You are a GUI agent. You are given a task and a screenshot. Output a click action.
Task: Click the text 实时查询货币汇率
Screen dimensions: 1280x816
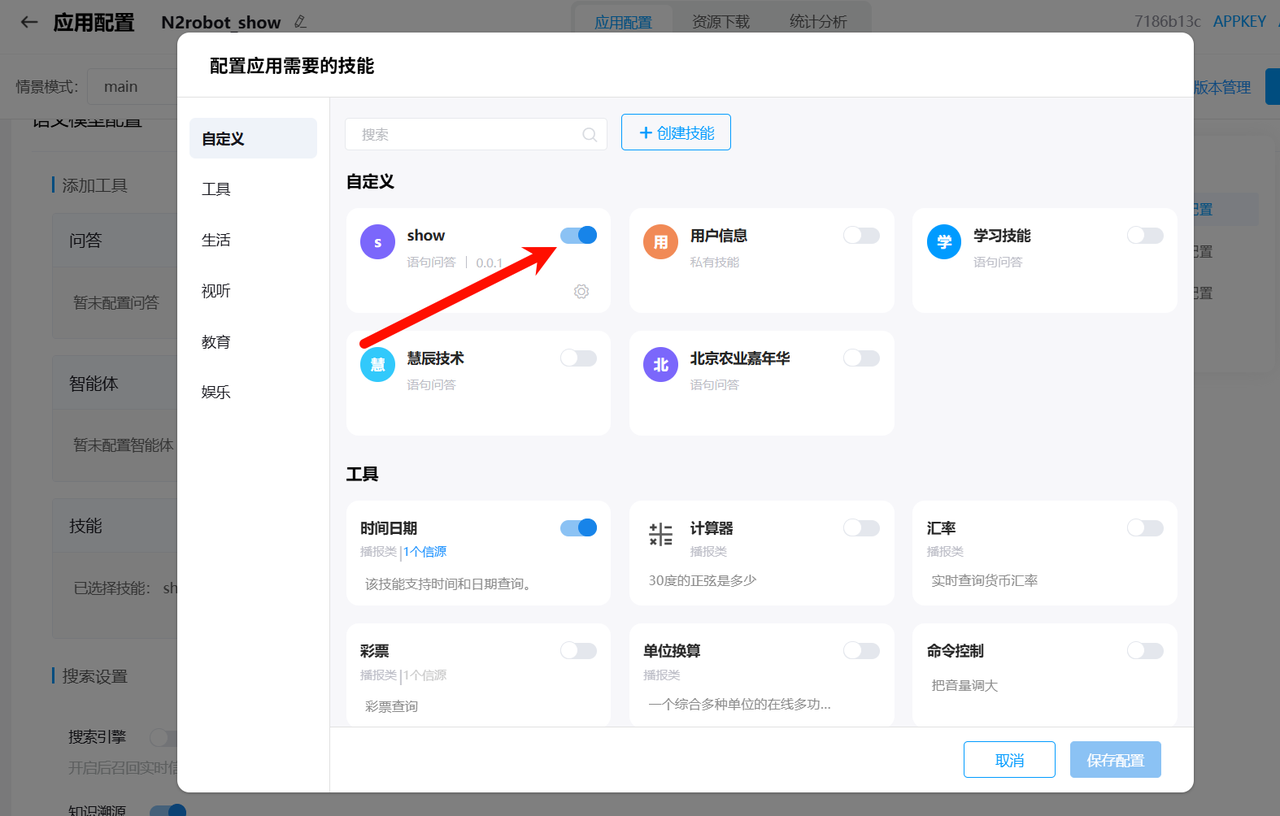984,580
